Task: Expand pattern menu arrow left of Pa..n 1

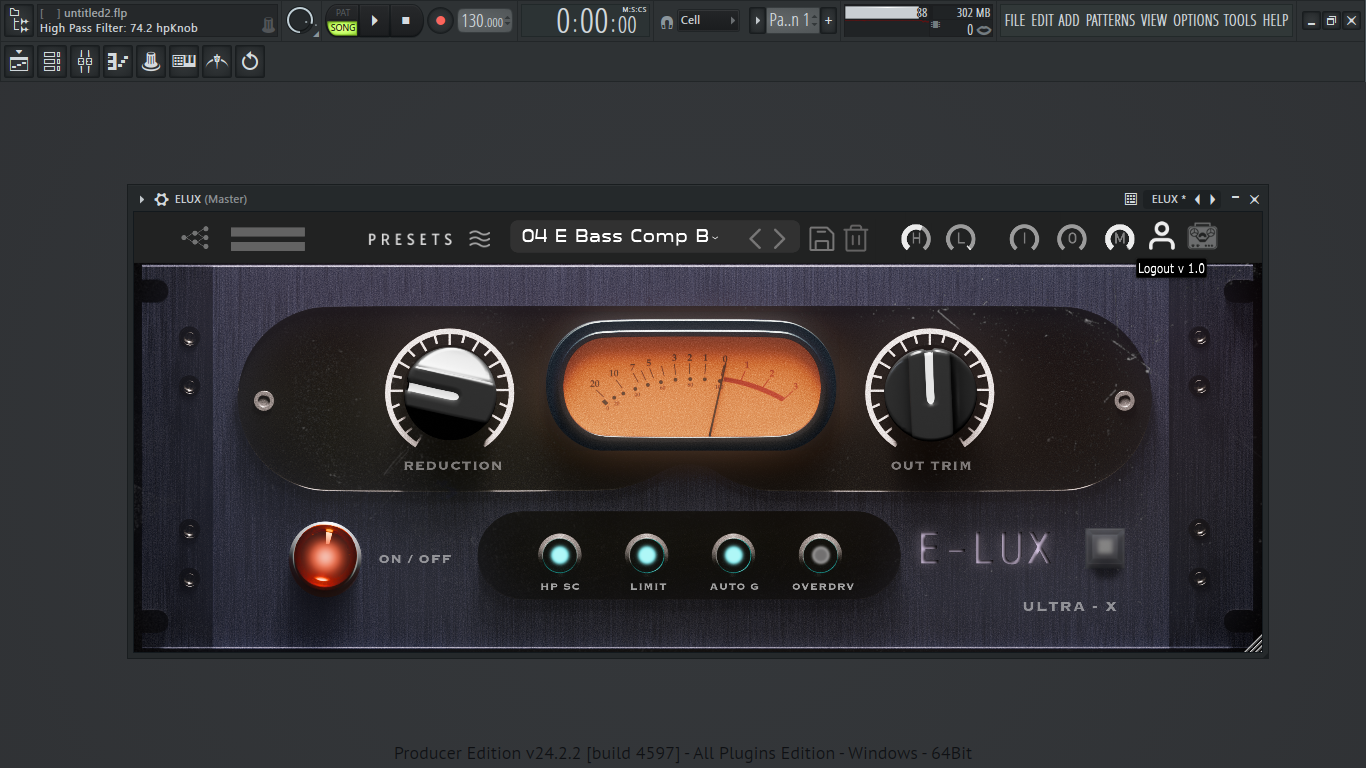Action: pos(757,20)
